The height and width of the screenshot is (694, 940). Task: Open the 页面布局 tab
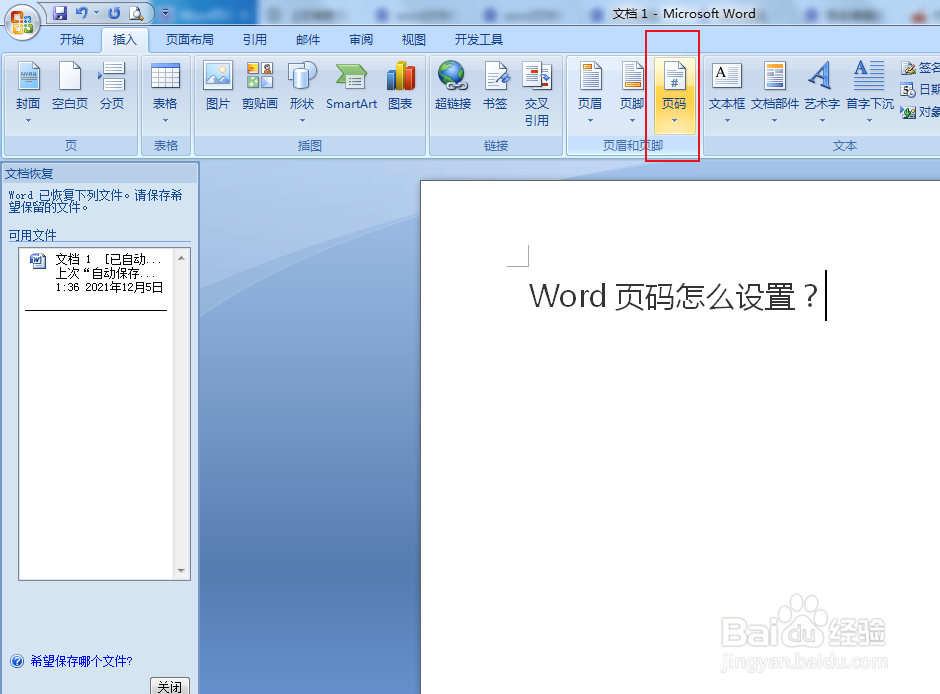click(x=189, y=40)
